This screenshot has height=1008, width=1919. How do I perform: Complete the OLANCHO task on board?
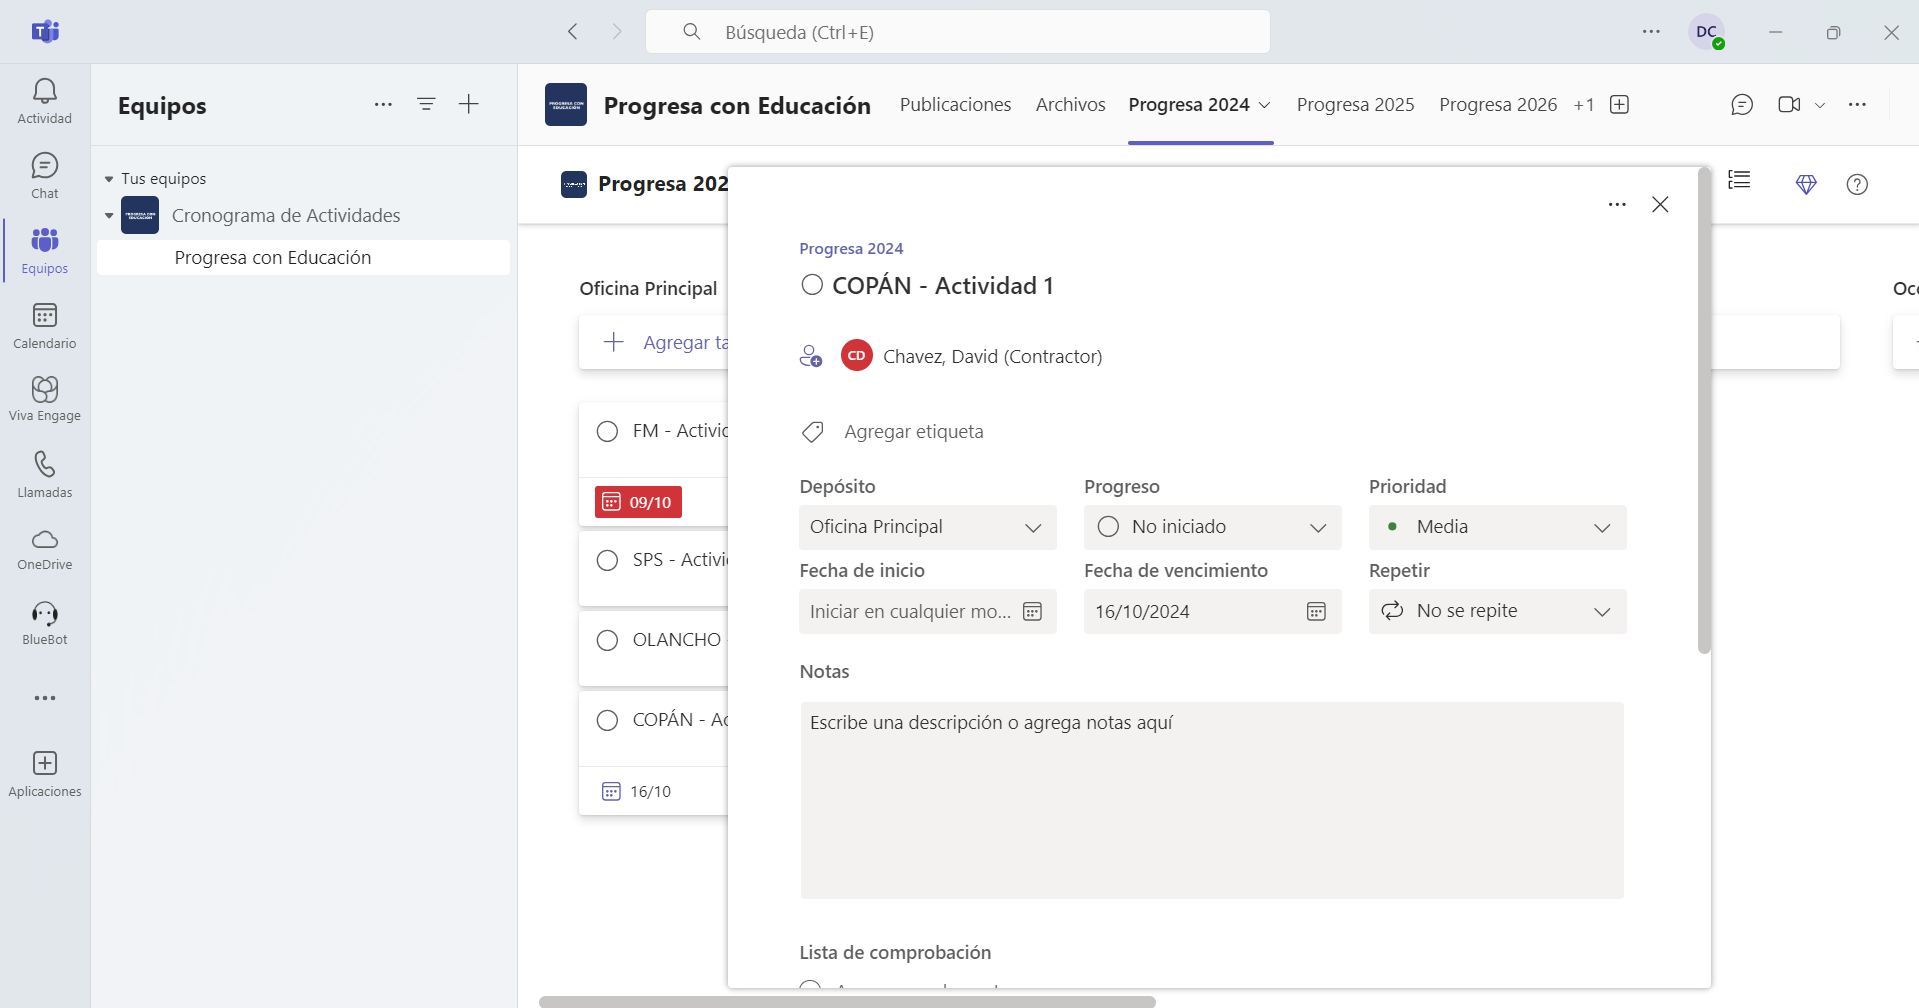(x=607, y=640)
